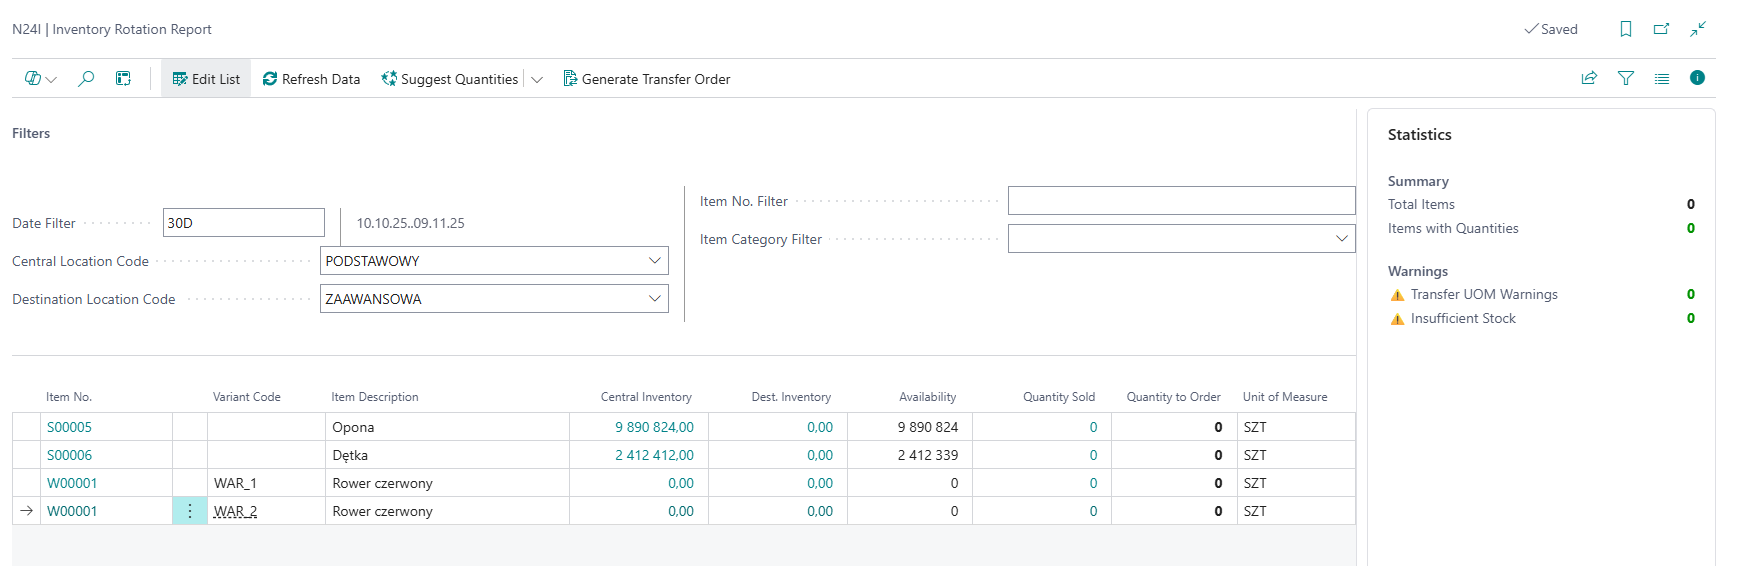The height and width of the screenshot is (566, 1739).
Task: Click Dest. Inventory column header
Action: [791, 397]
